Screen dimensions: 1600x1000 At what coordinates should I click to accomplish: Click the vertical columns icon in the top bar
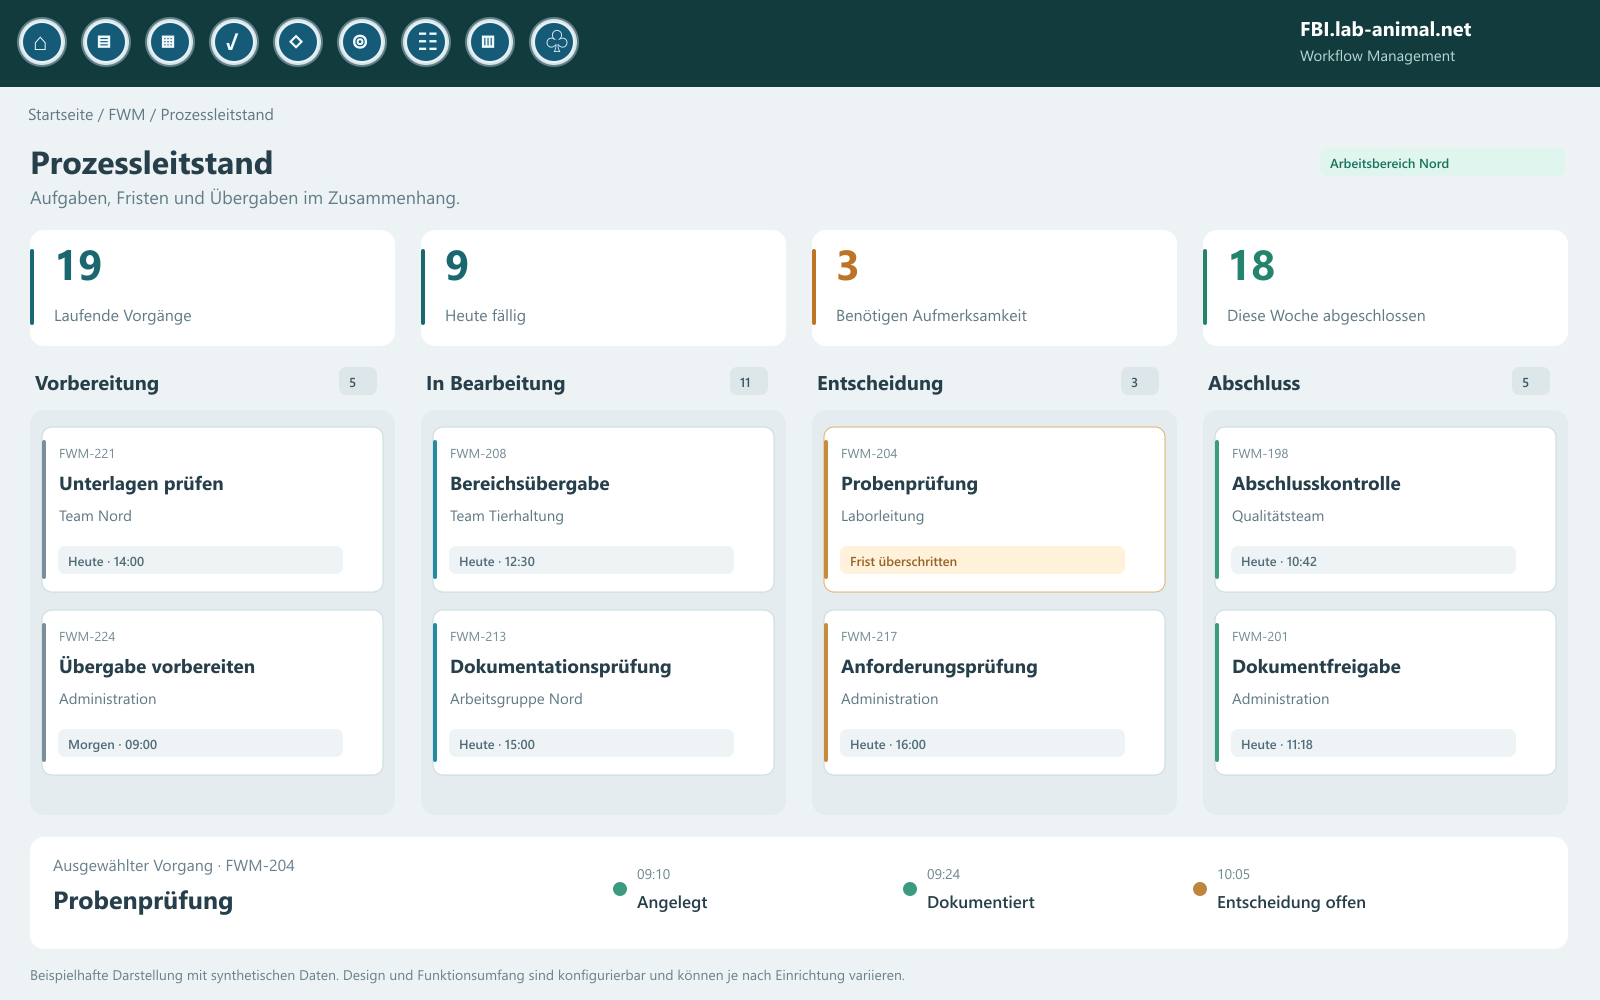point(489,42)
